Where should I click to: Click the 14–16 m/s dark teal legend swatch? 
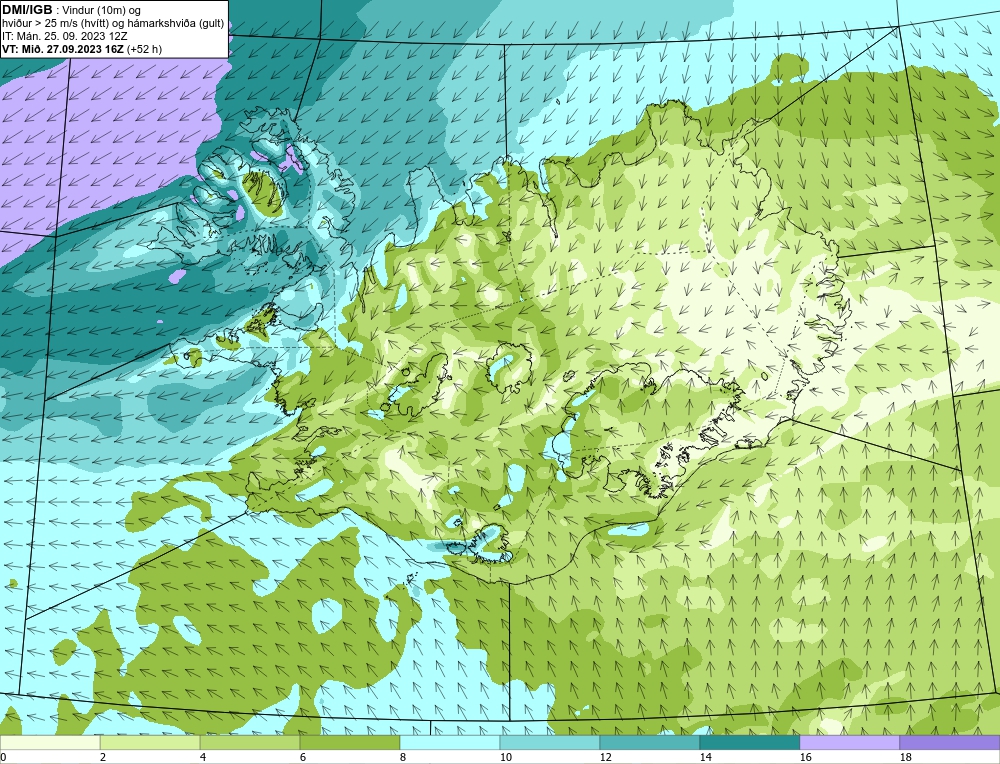(x=750, y=742)
